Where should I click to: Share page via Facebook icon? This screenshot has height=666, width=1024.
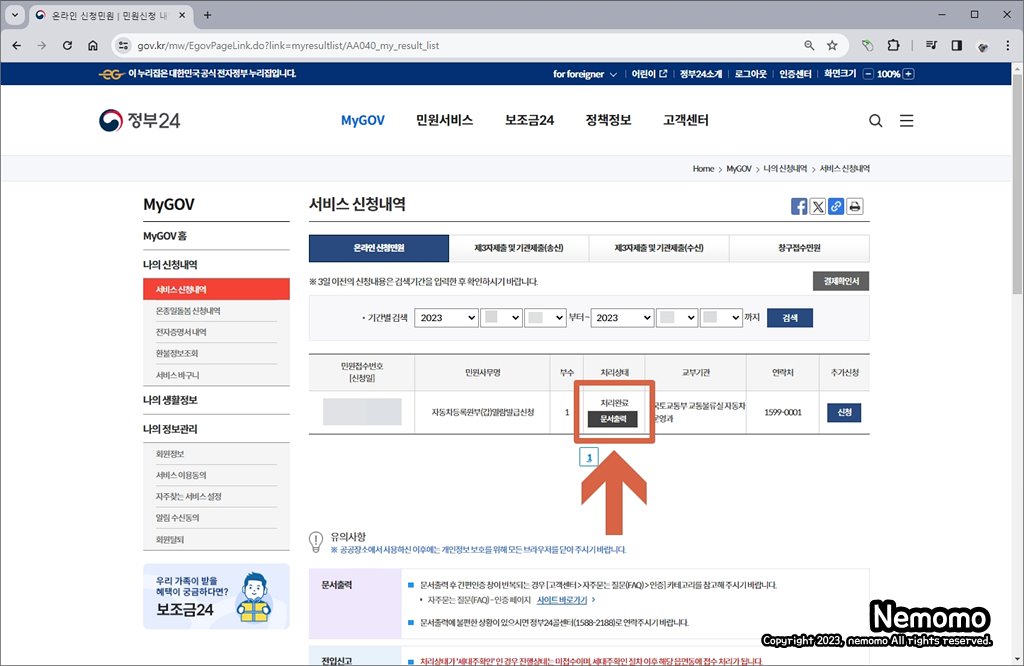[x=799, y=206]
